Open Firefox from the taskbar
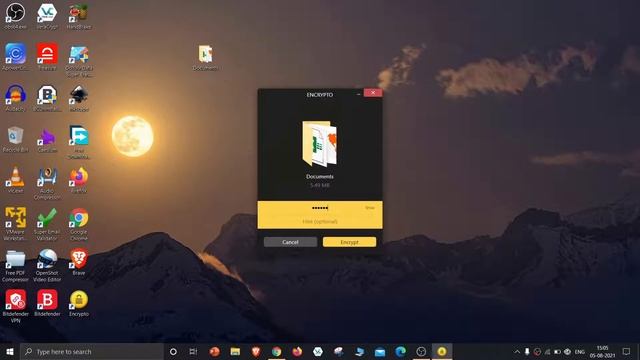 (297, 351)
